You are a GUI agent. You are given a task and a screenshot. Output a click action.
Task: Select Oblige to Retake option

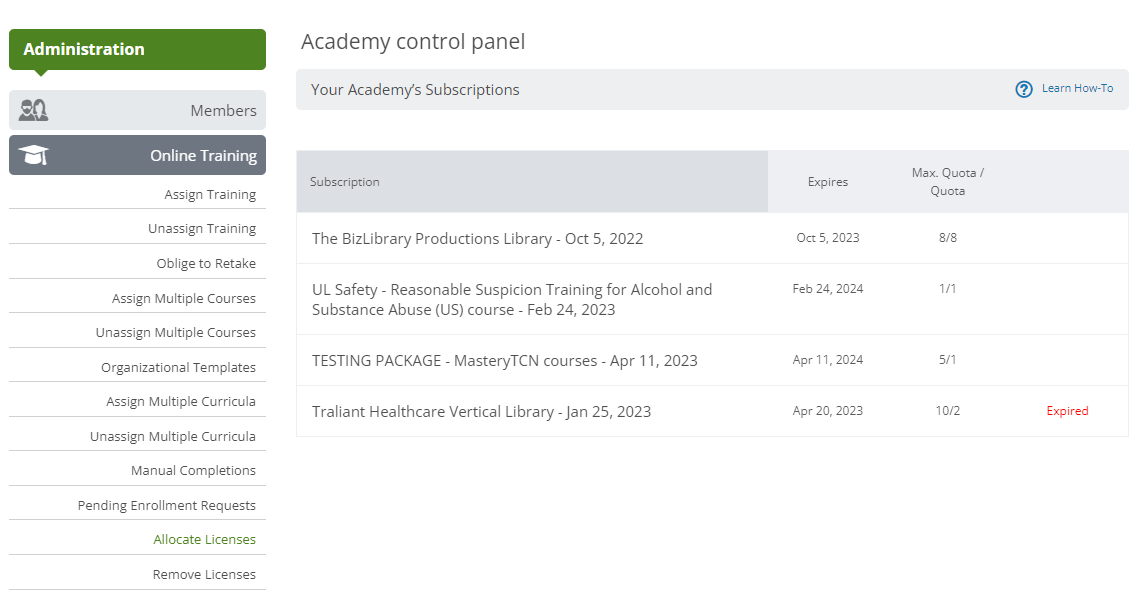[206, 263]
